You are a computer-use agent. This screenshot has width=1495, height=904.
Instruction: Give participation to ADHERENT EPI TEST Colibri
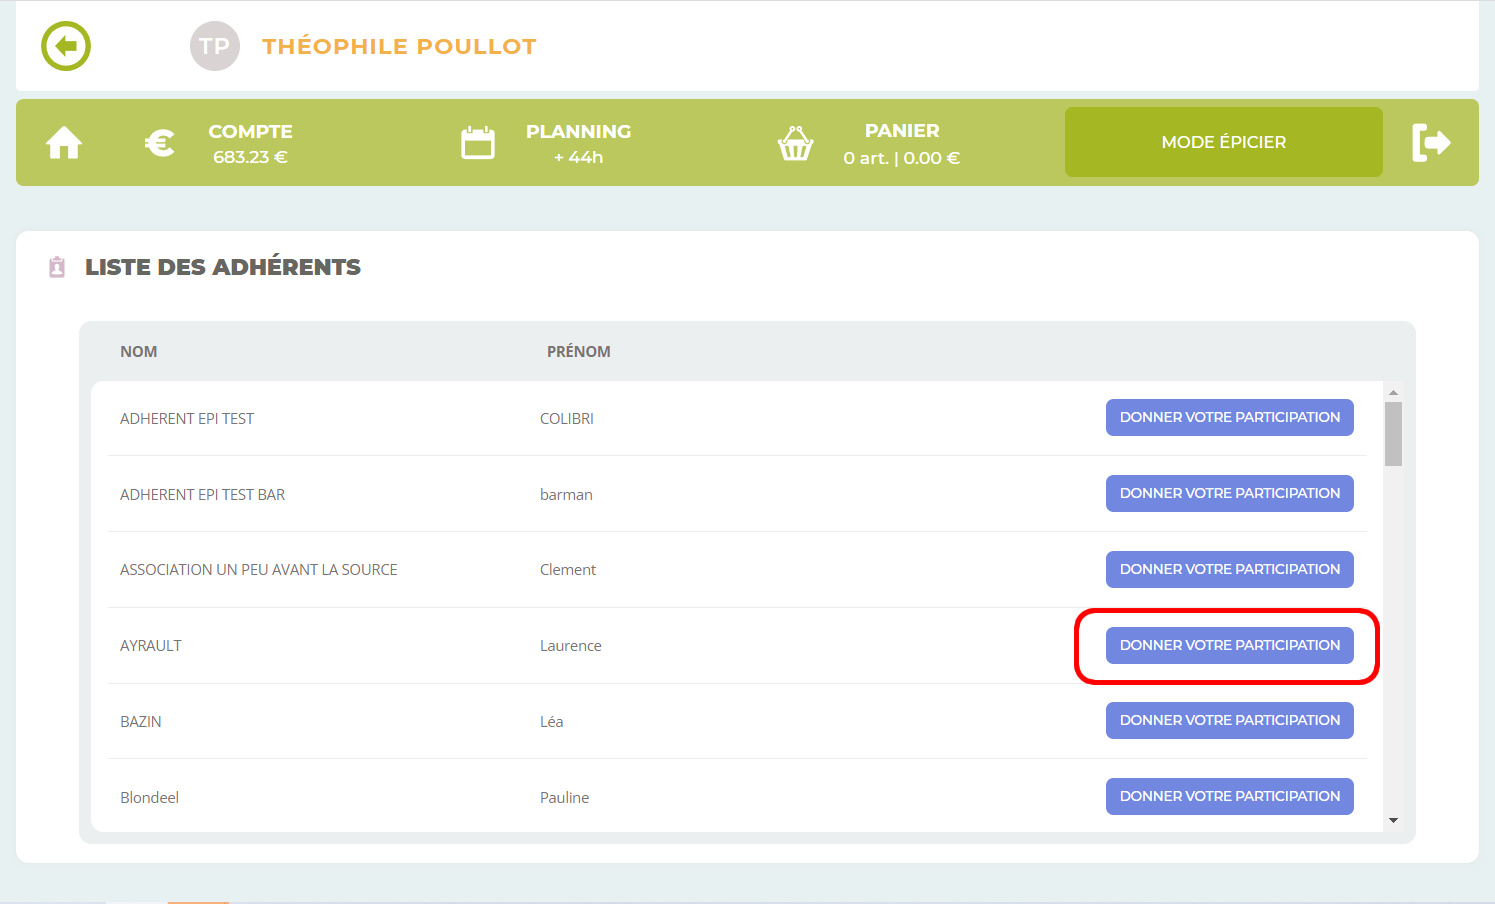pyautogui.click(x=1229, y=417)
